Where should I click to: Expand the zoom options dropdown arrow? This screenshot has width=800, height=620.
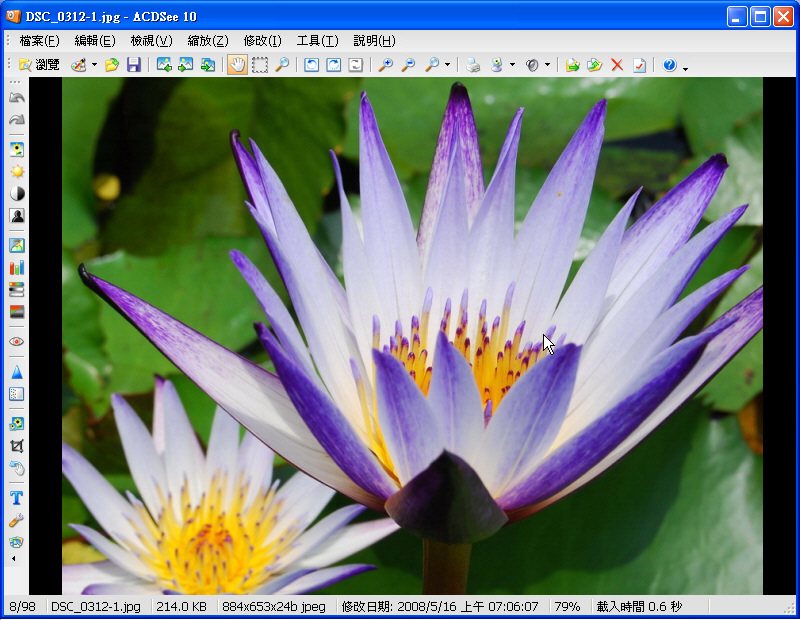point(447,65)
